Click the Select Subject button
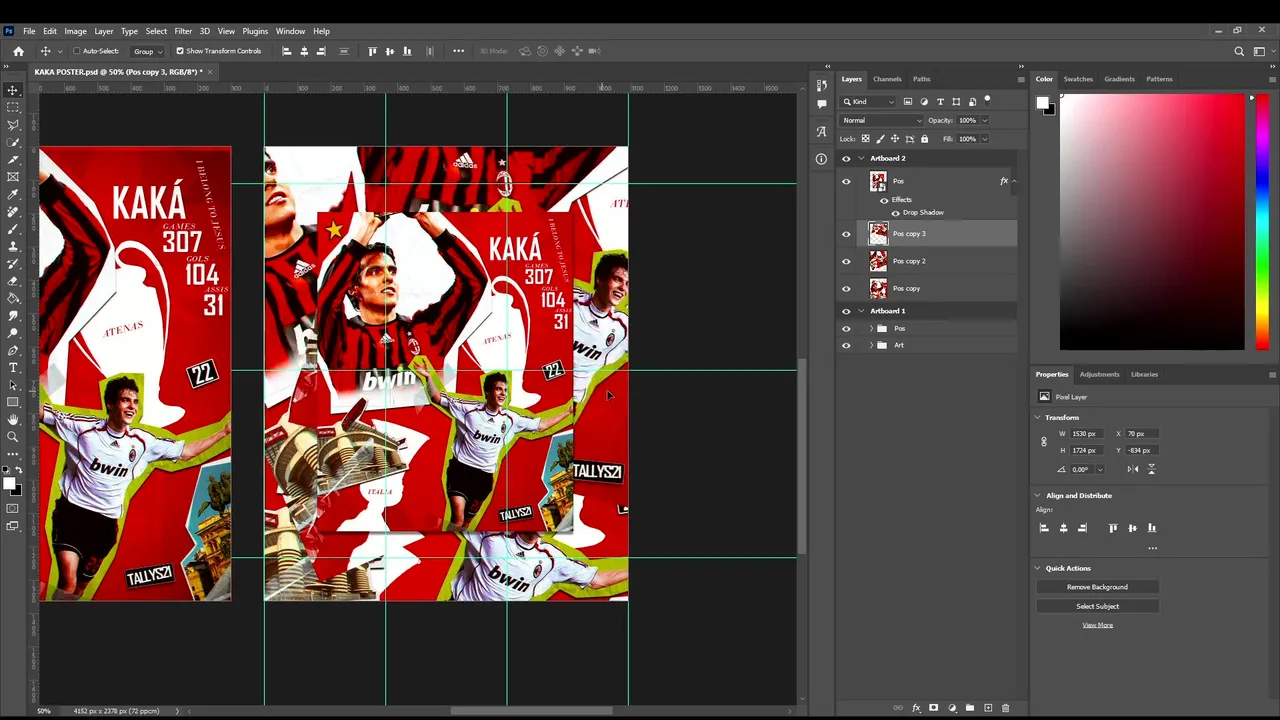Image resolution: width=1280 pixels, height=720 pixels. pyautogui.click(x=1097, y=606)
